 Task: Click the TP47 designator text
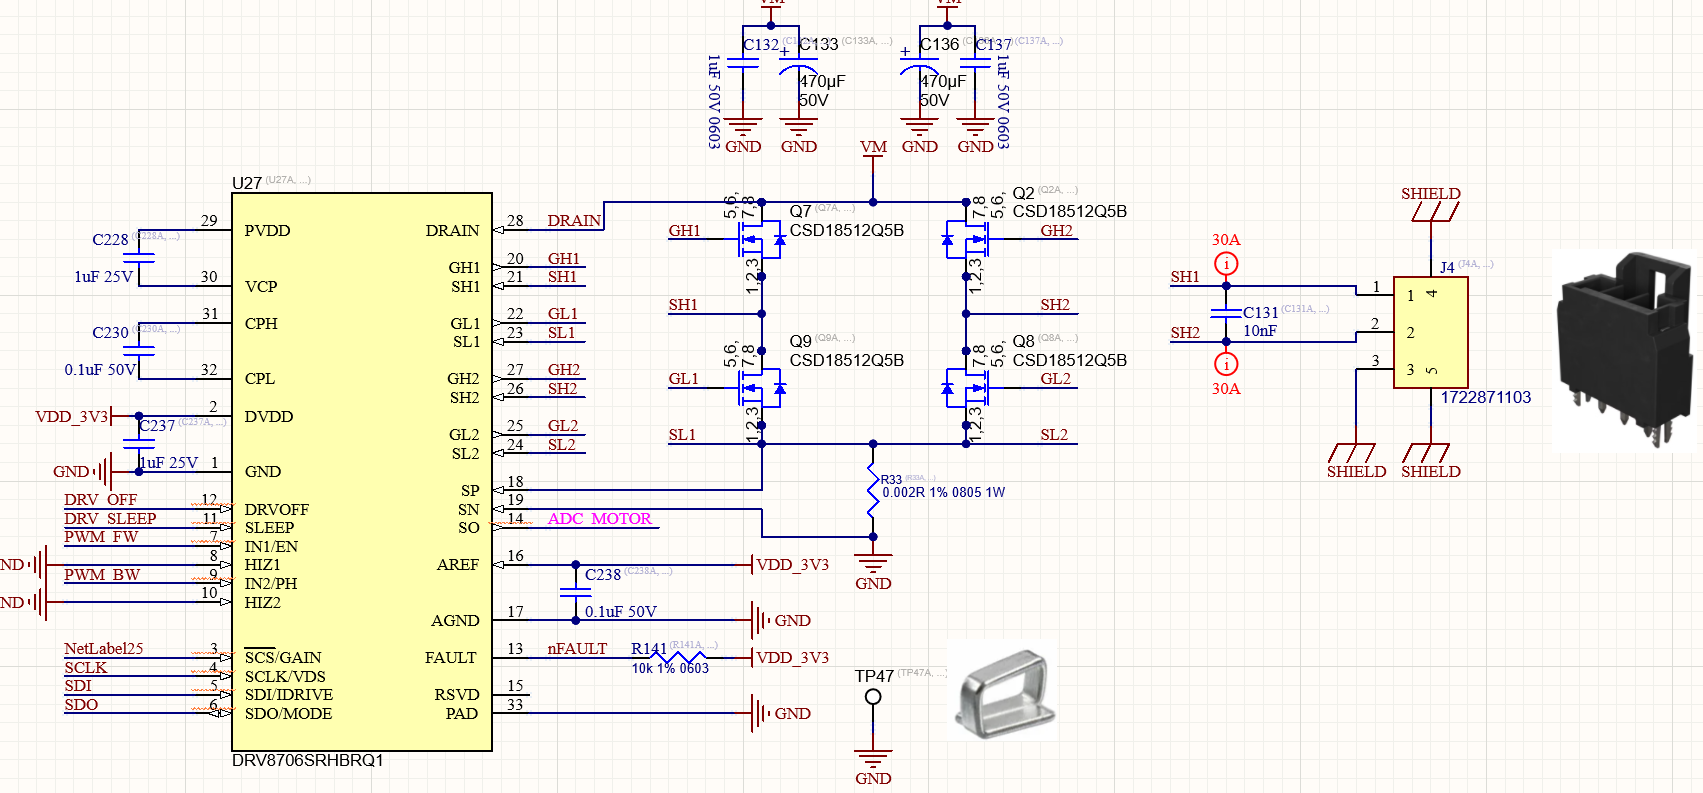[x=874, y=676]
